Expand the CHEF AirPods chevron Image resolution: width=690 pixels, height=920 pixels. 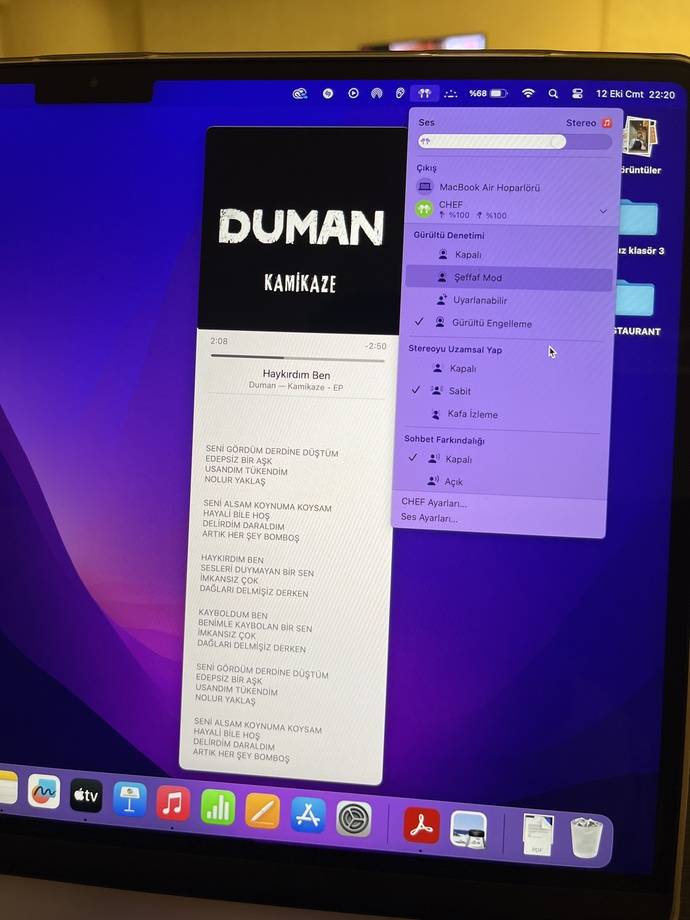click(603, 211)
